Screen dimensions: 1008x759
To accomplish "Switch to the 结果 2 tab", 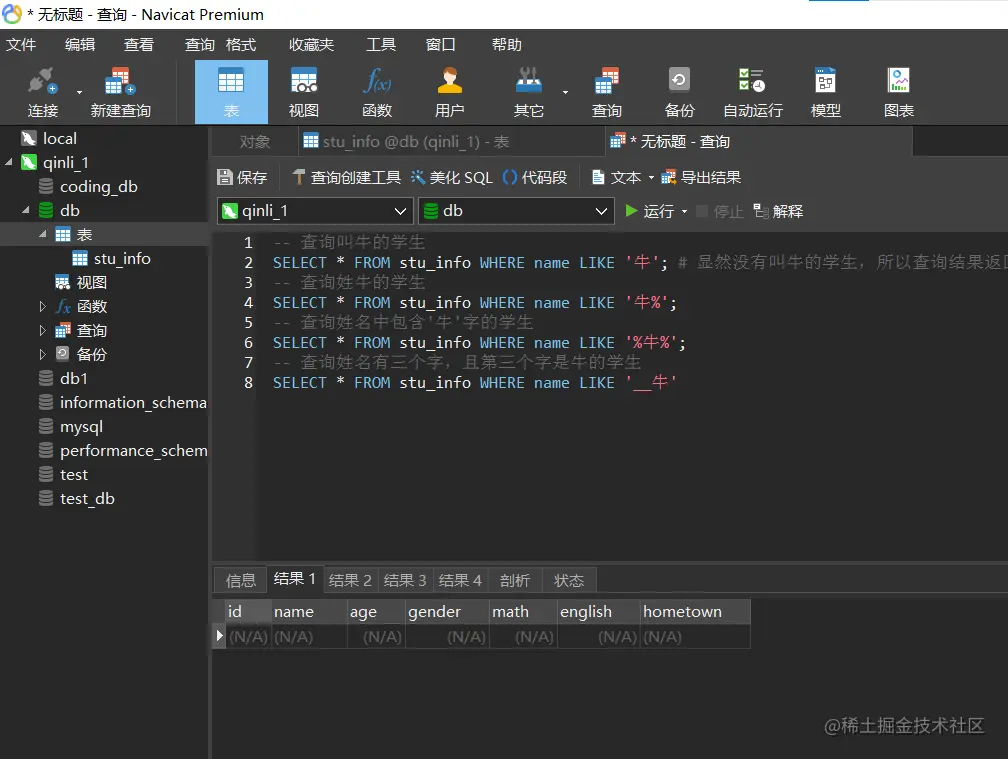I will point(350,580).
